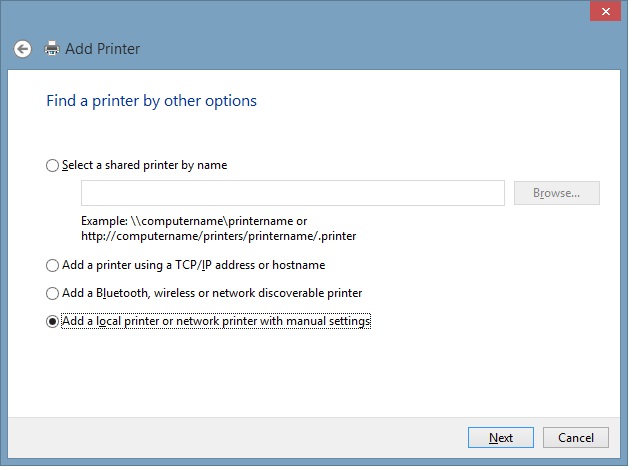Choose the TCP/IP address or hostname radio button
This screenshot has height=470, width=632.
(x=53, y=266)
